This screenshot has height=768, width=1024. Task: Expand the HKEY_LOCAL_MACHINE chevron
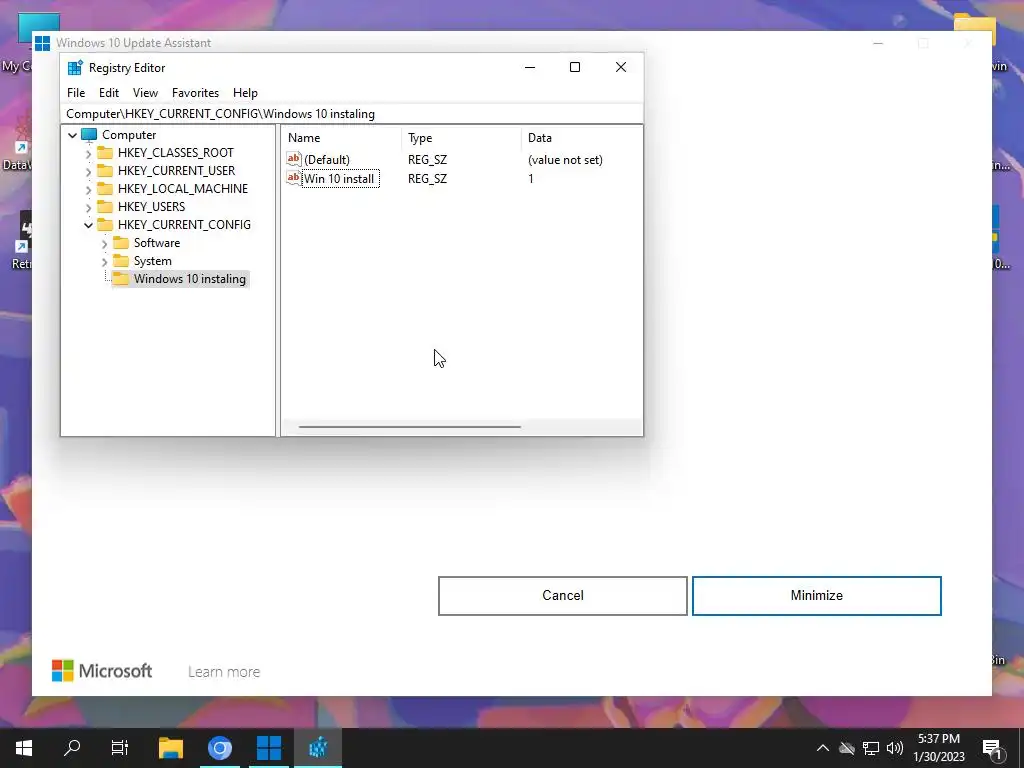click(88, 189)
